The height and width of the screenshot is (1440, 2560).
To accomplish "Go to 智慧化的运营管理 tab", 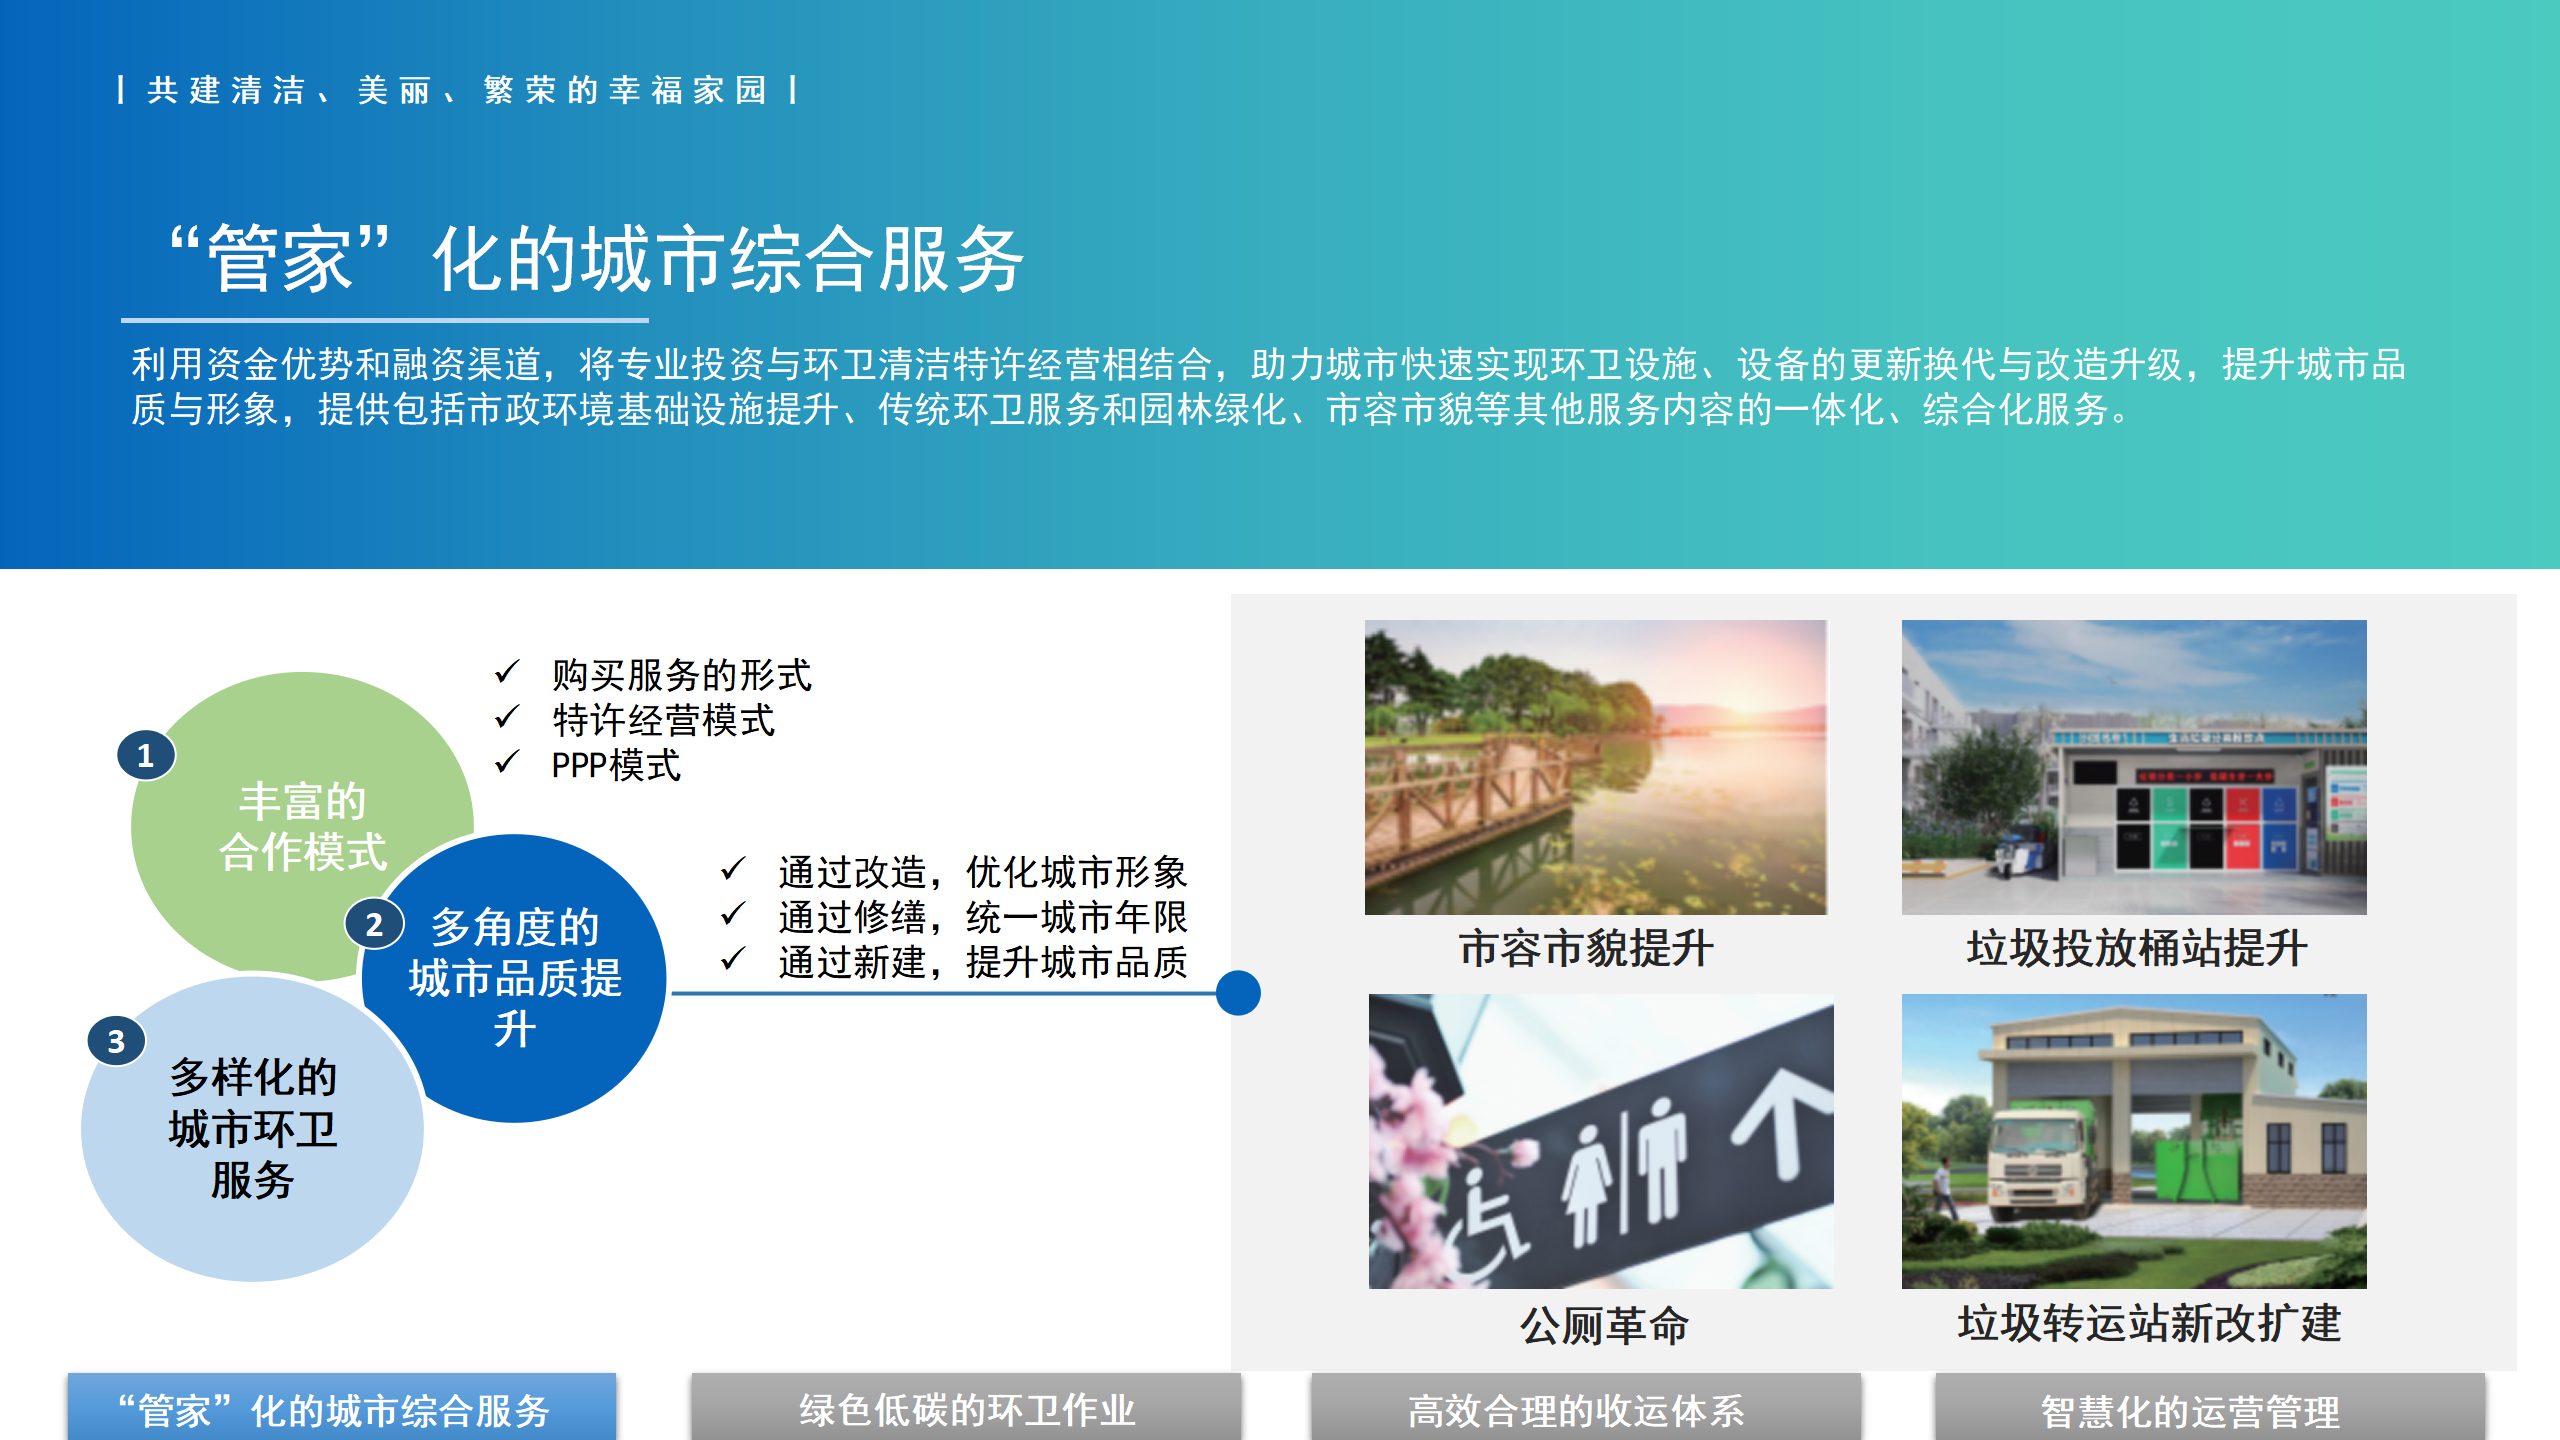I will pyautogui.click(x=2209, y=1408).
